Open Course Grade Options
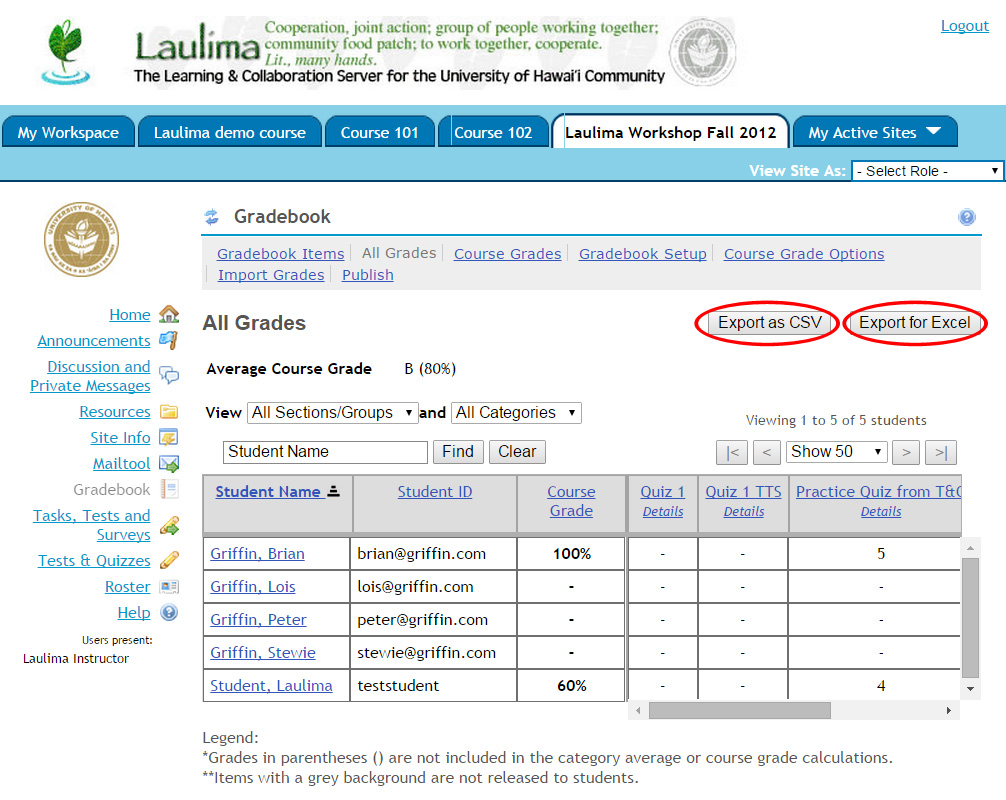 tap(804, 253)
